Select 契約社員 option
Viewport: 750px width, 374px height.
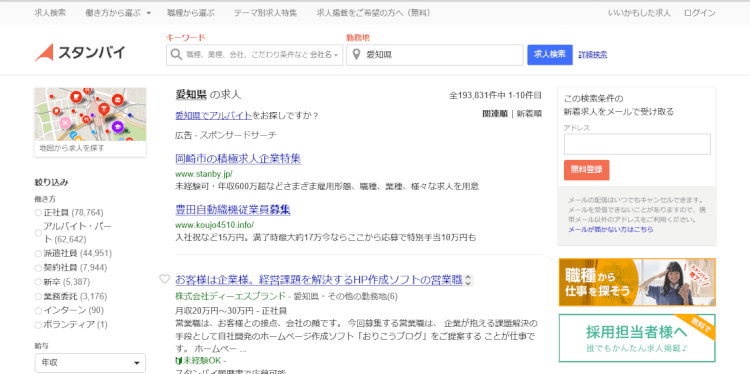click(x=38, y=268)
